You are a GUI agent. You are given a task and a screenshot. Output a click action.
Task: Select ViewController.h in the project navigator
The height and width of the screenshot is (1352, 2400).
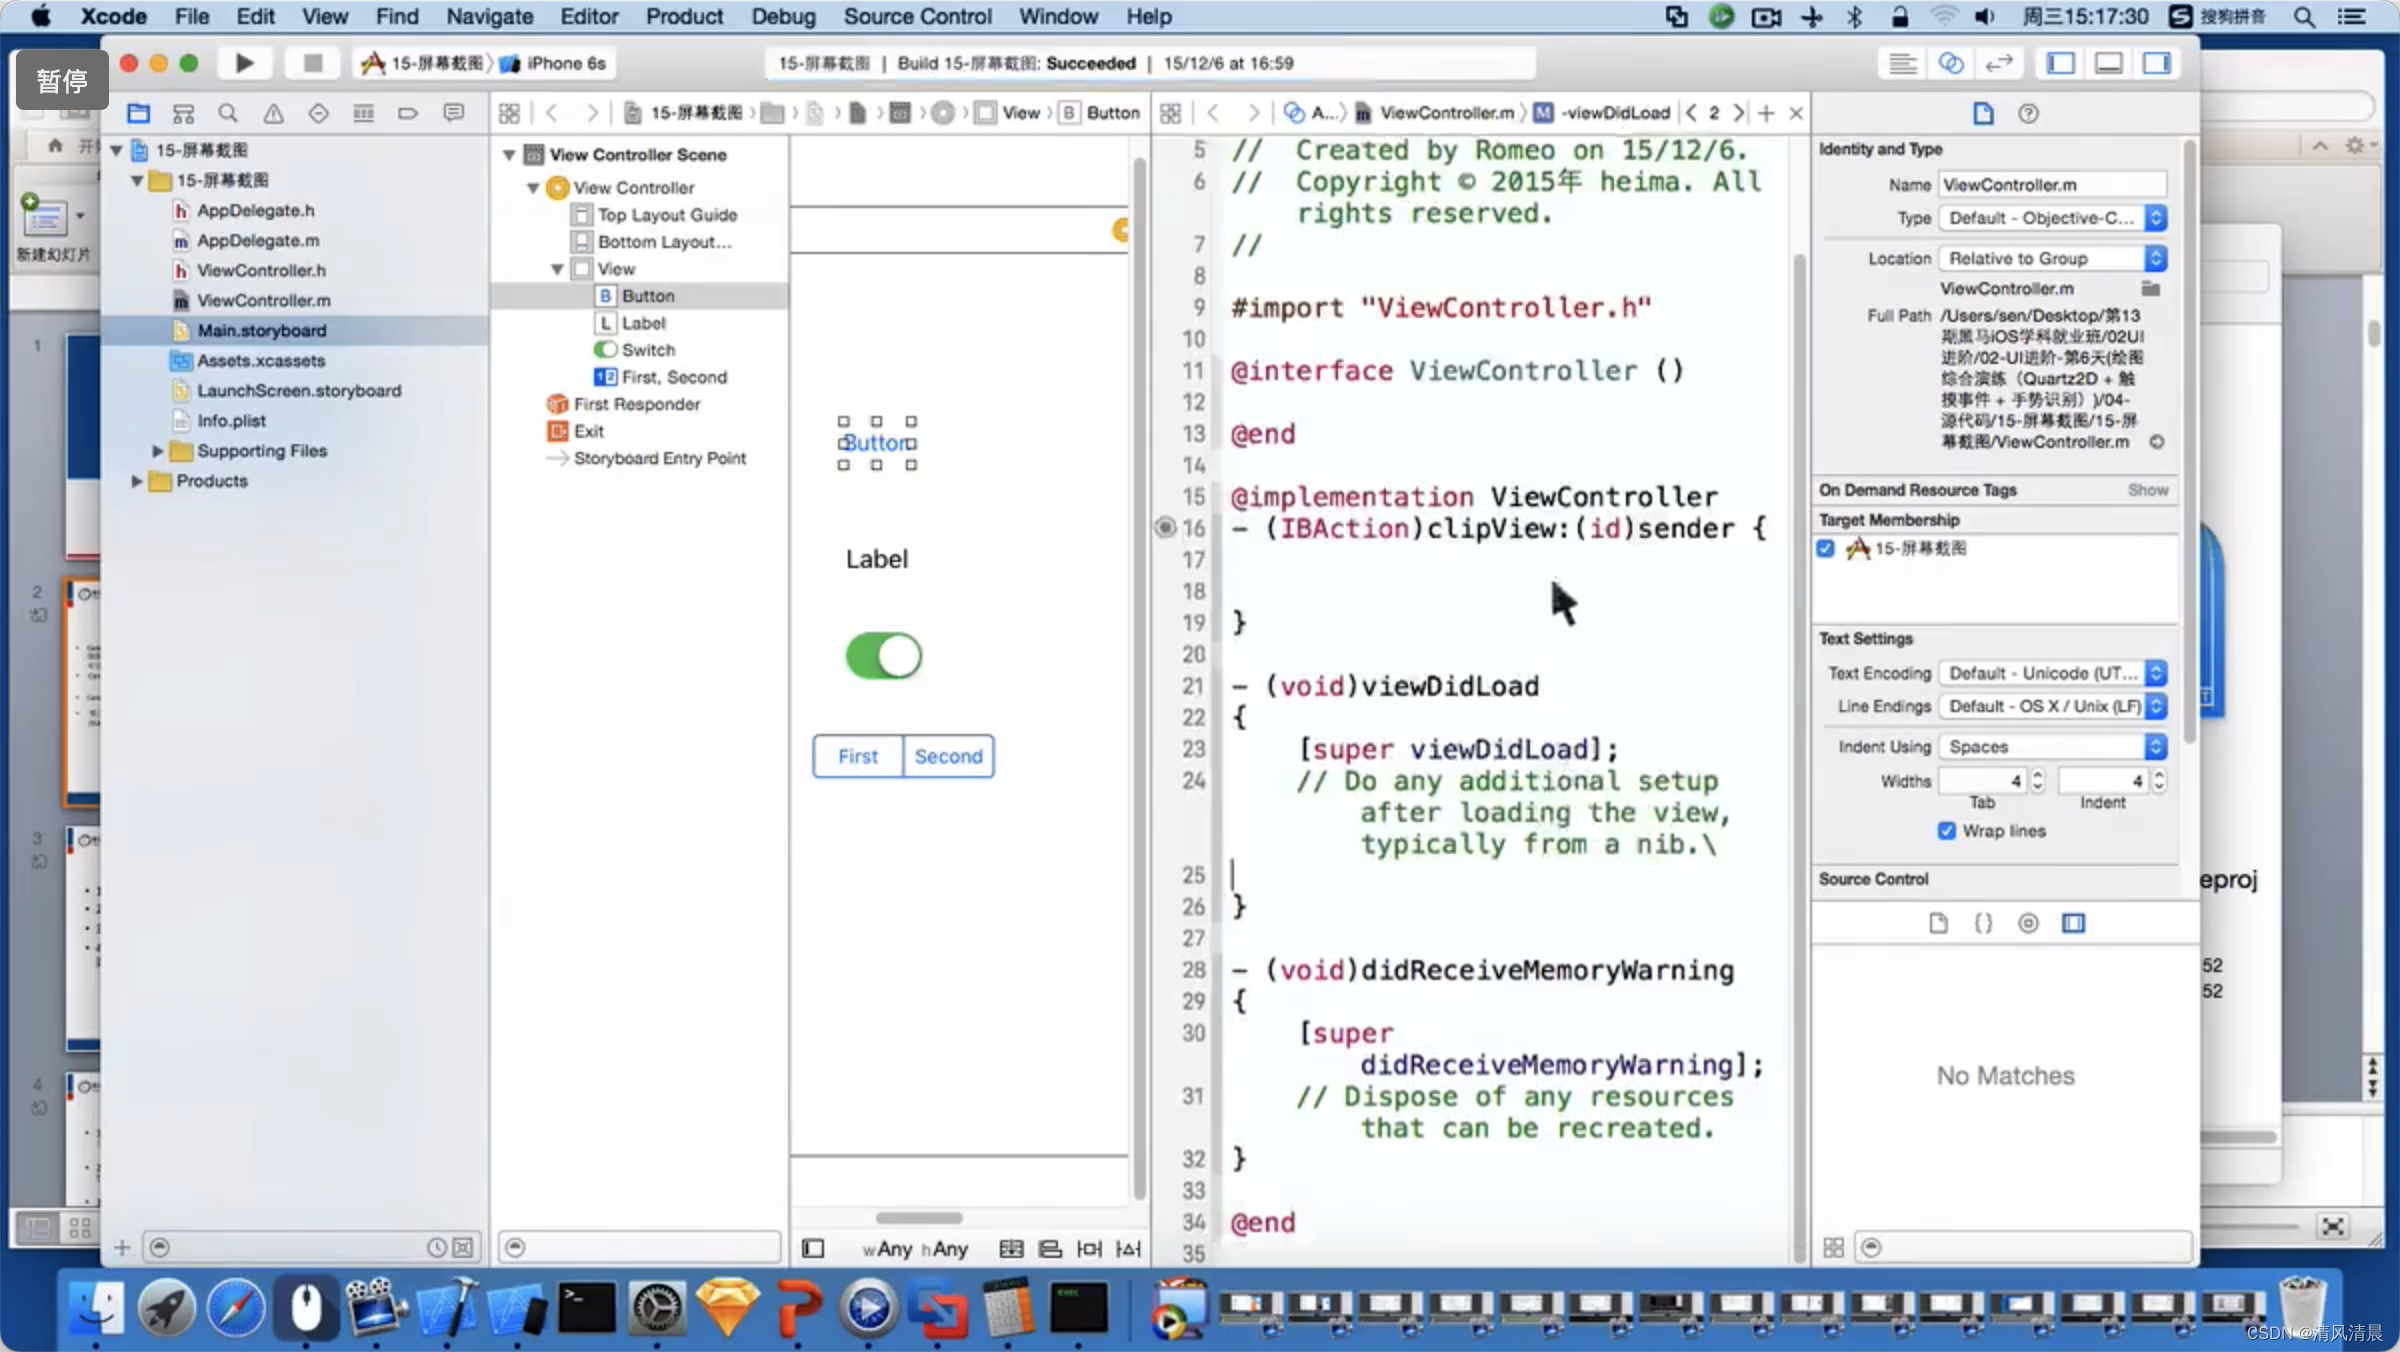pos(261,270)
